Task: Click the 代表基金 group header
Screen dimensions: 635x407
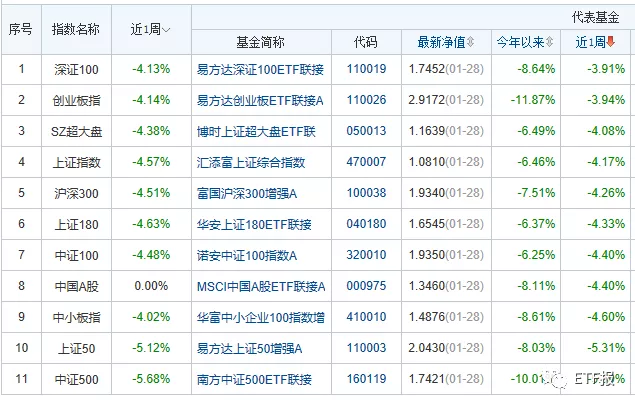Action: click(595, 17)
